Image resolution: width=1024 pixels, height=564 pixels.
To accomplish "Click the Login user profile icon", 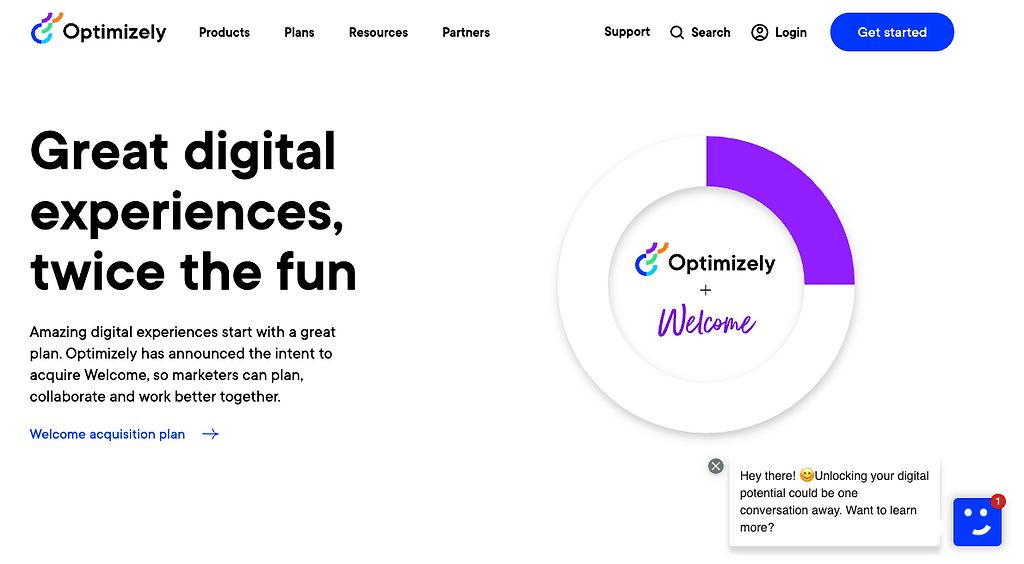I will tap(760, 33).
